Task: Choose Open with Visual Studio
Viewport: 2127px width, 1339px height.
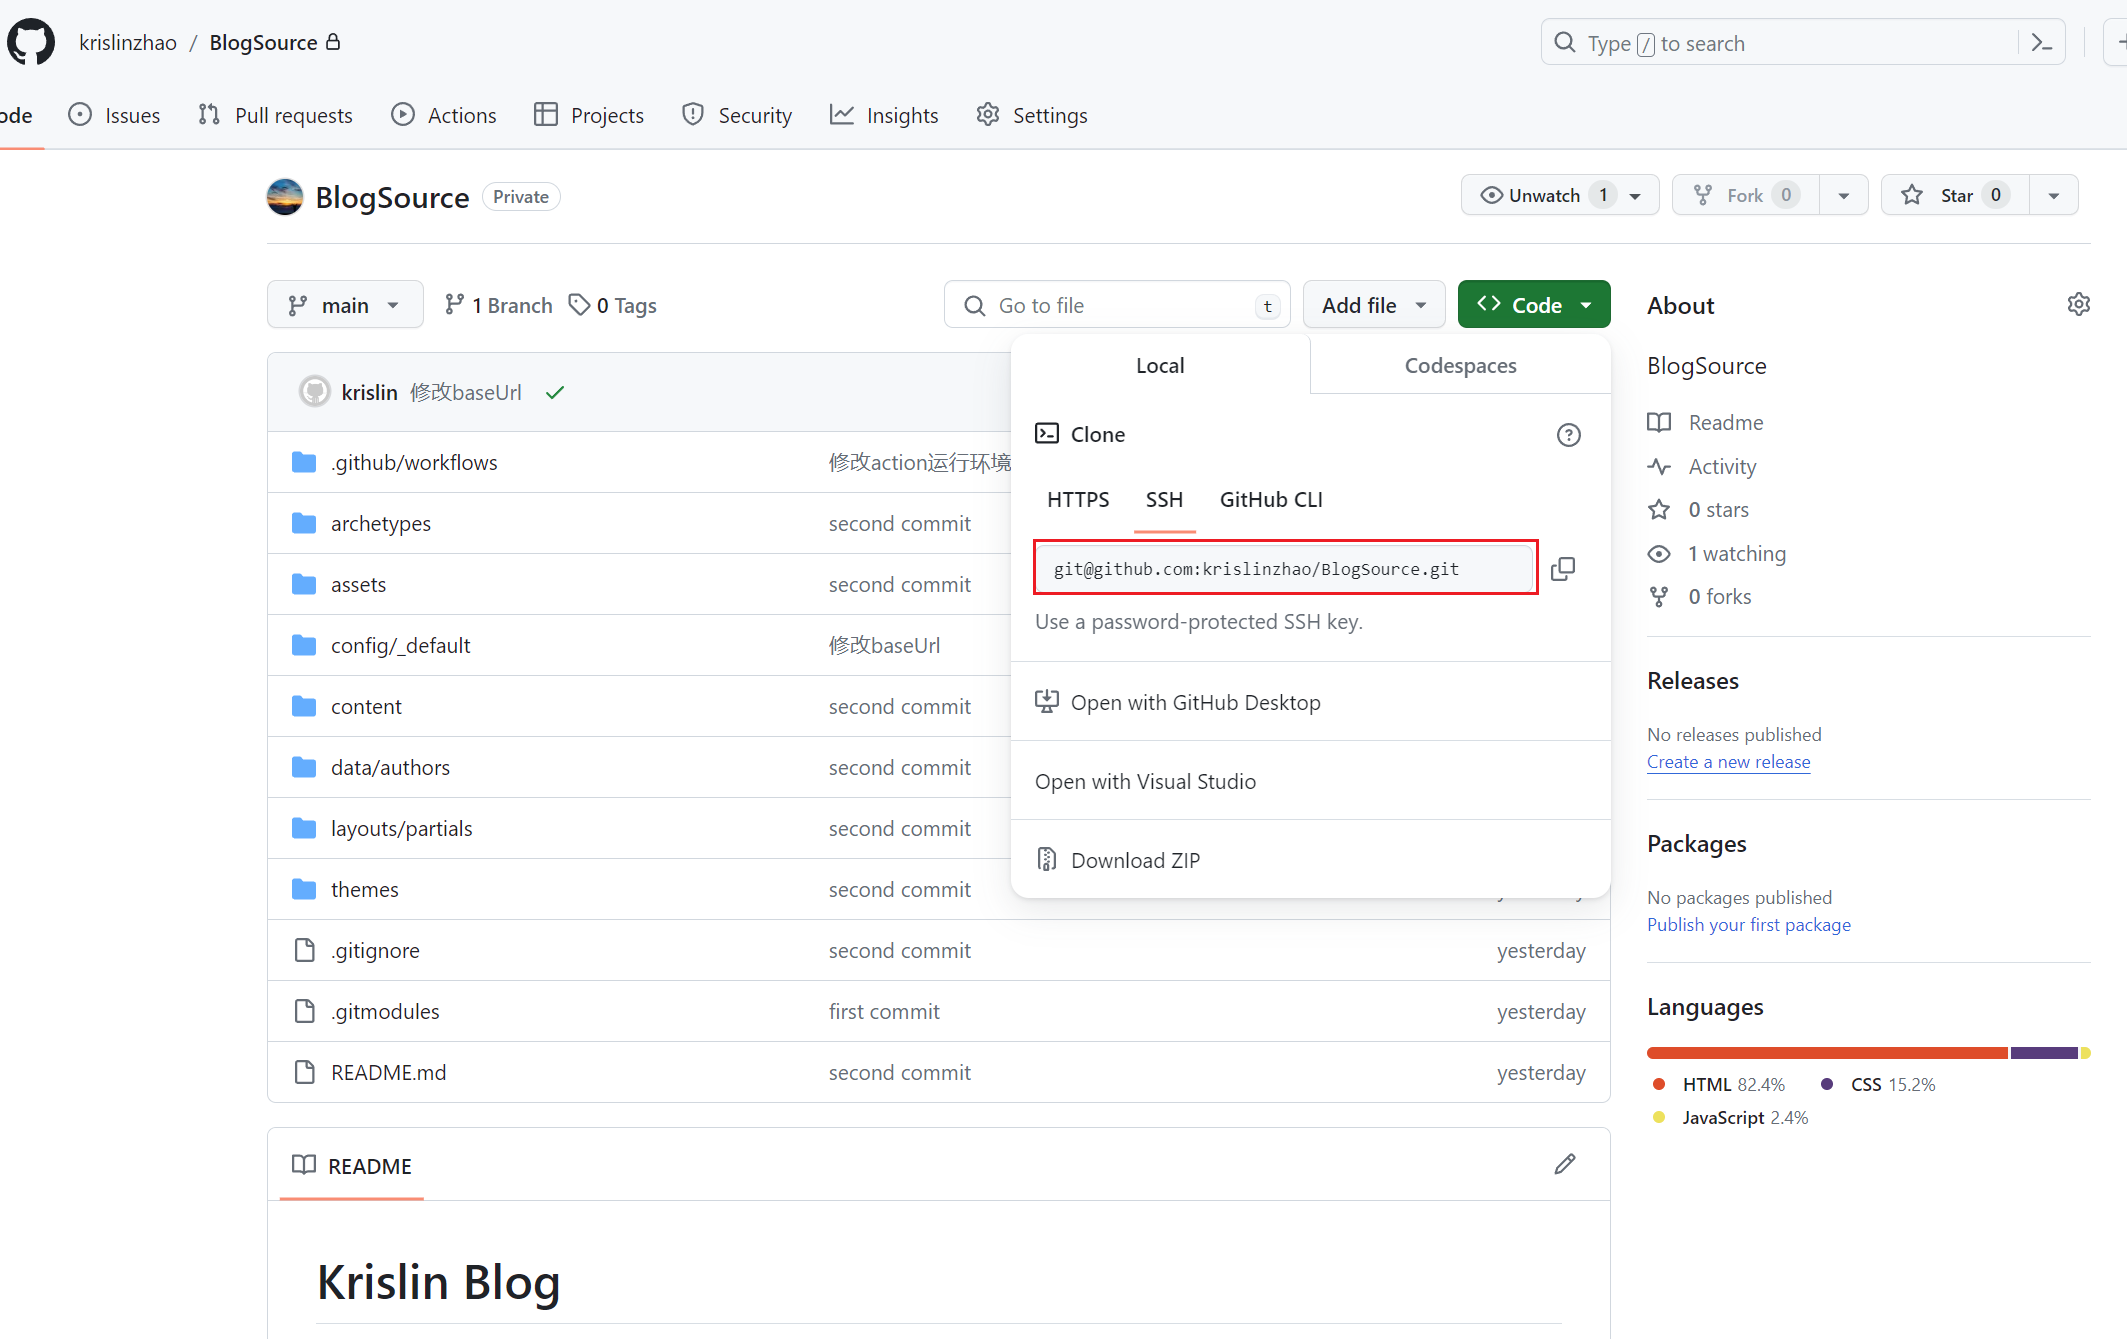Action: click(x=1310, y=781)
